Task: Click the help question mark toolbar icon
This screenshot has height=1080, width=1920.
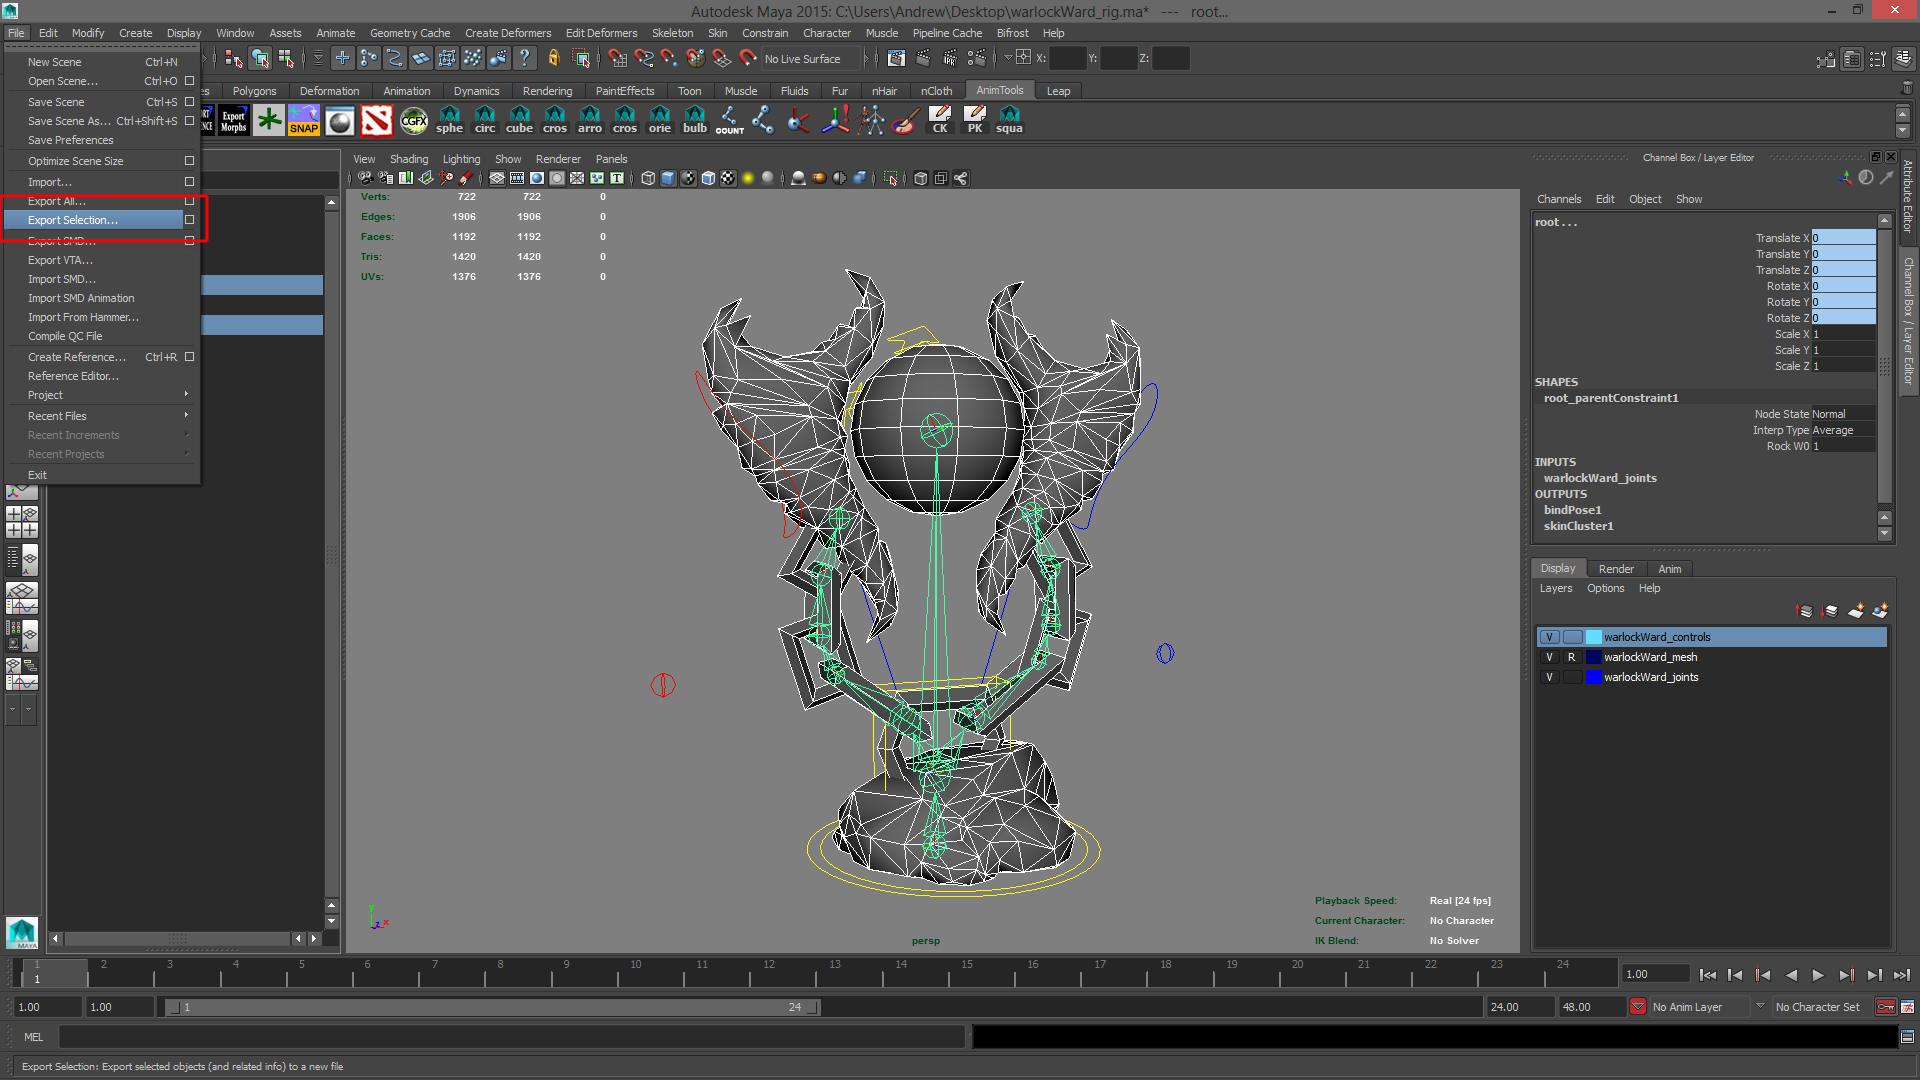Action: [524, 59]
